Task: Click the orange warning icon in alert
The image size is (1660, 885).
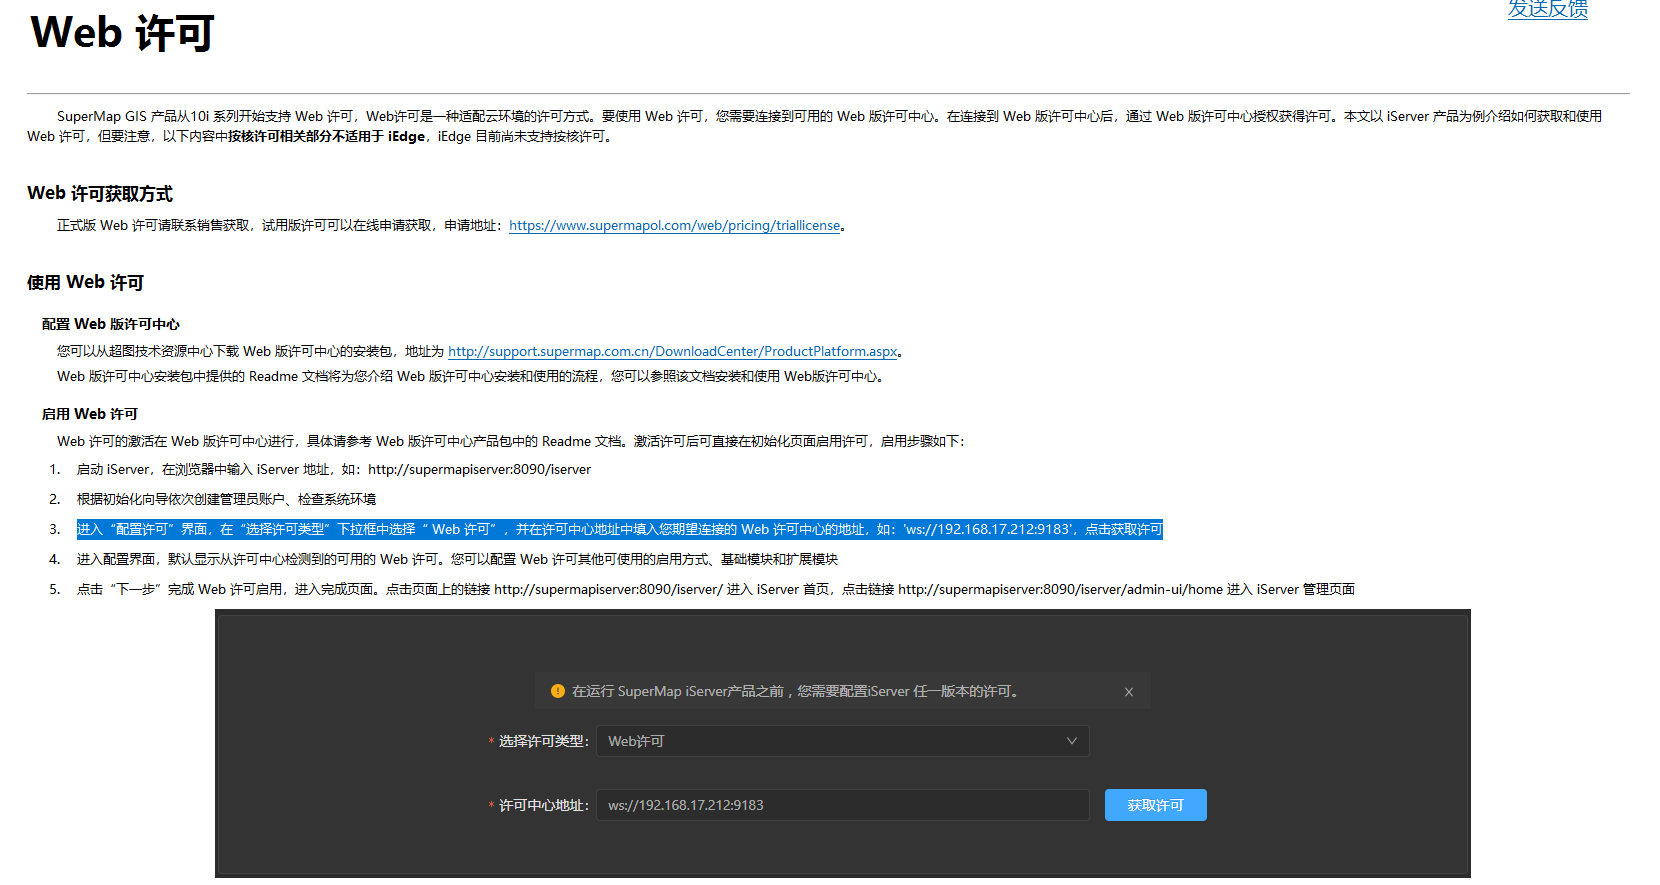Action: pyautogui.click(x=558, y=691)
